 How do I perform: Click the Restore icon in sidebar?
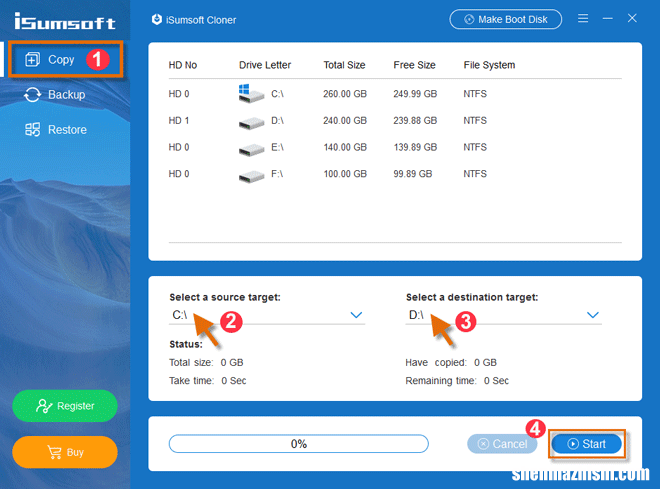pyautogui.click(x=32, y=130)
